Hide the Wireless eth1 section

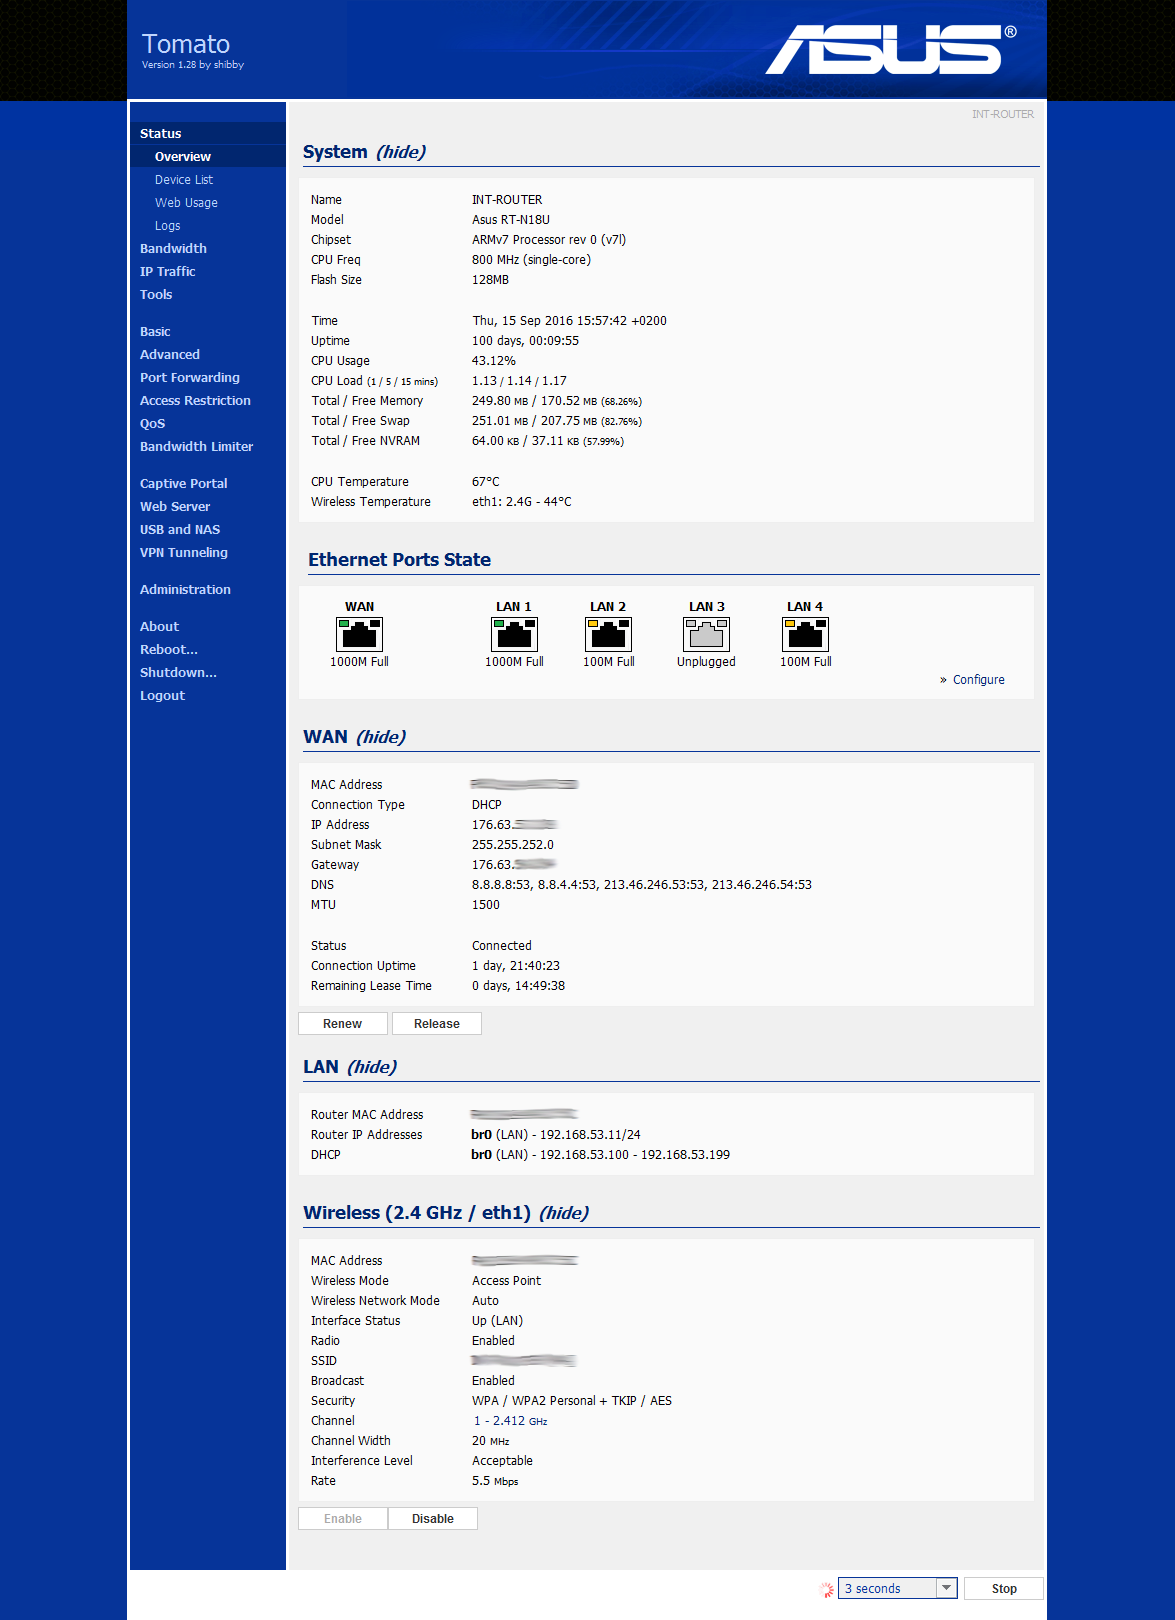coord(564,1213)
